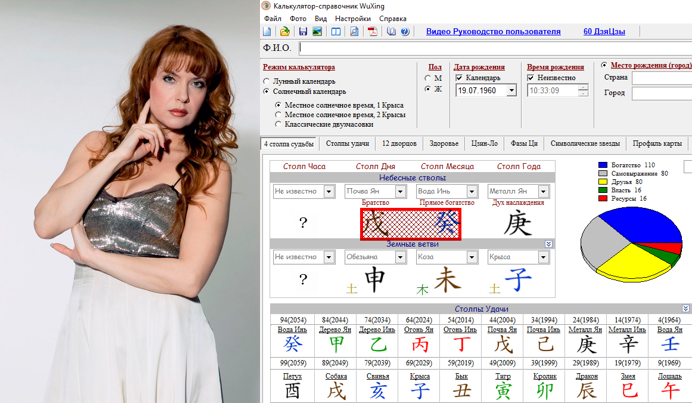The width and height of the screenshot is (696, 403).
Task: Open the Справка menu
Action: tap(392, 19)
